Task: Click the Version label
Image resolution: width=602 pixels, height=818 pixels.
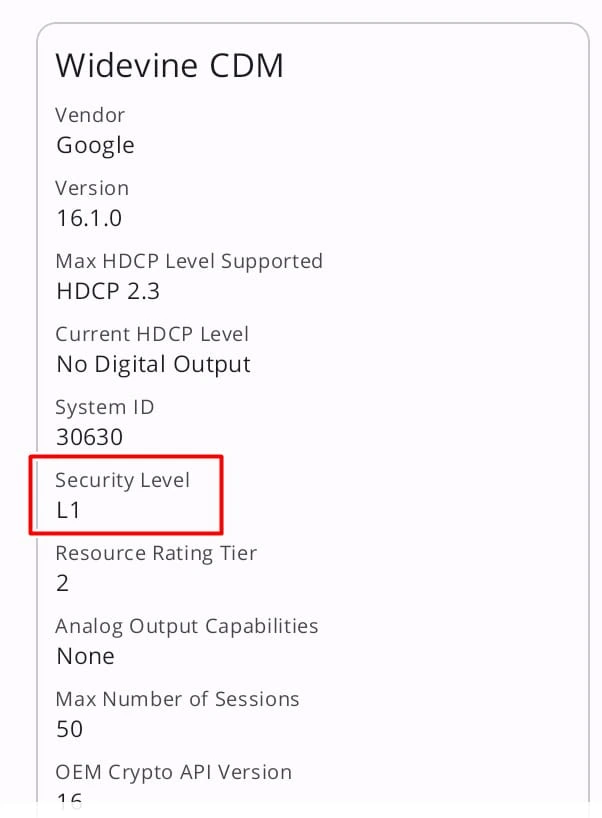Action: click(92, 188)
